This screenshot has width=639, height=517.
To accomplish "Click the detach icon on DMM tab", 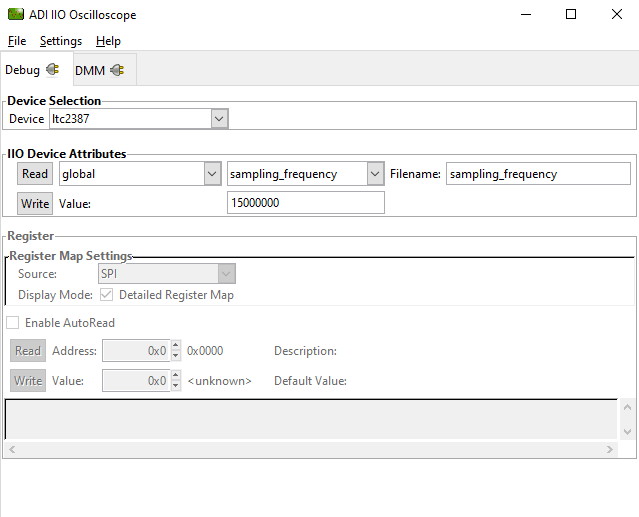I will [x=117, y=70].
